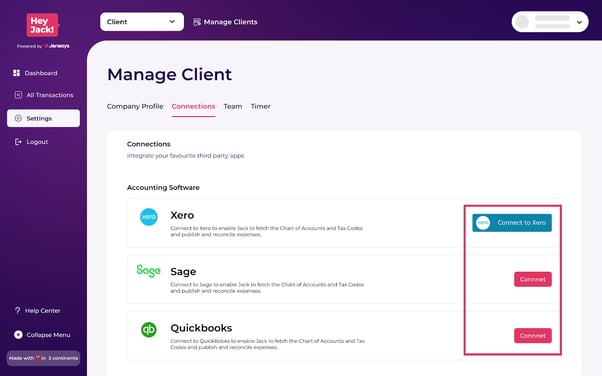
Task: Click the Quickbooks logo icon
Action: (149, 330)
